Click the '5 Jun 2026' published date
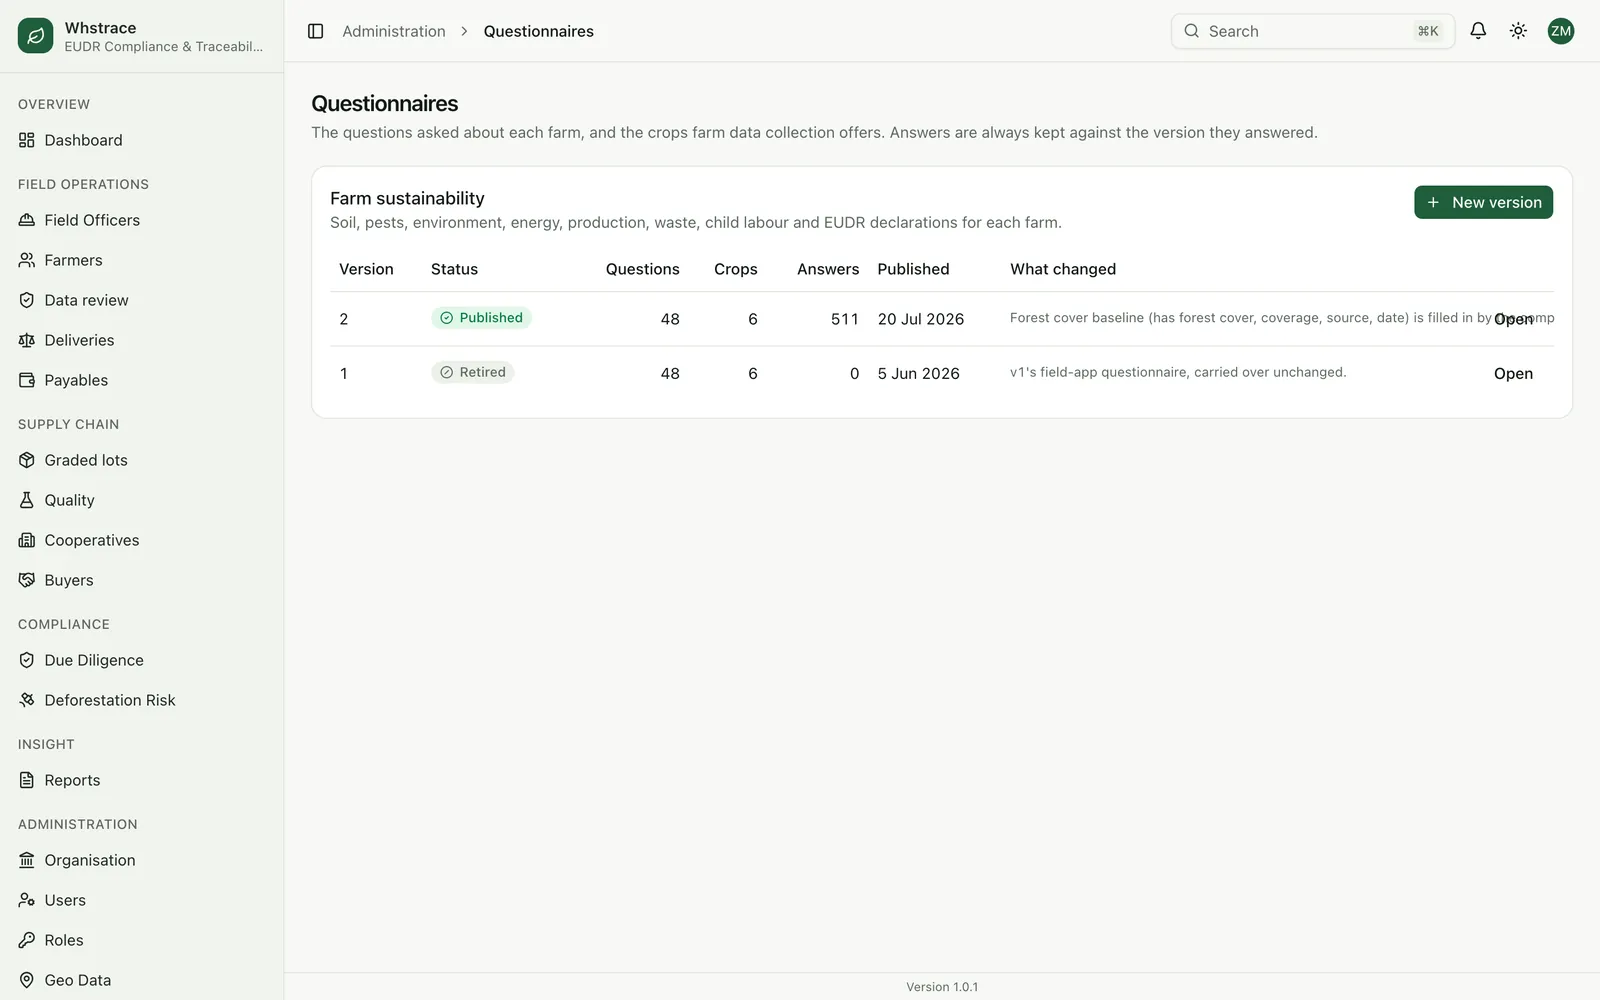 (918, 373)
